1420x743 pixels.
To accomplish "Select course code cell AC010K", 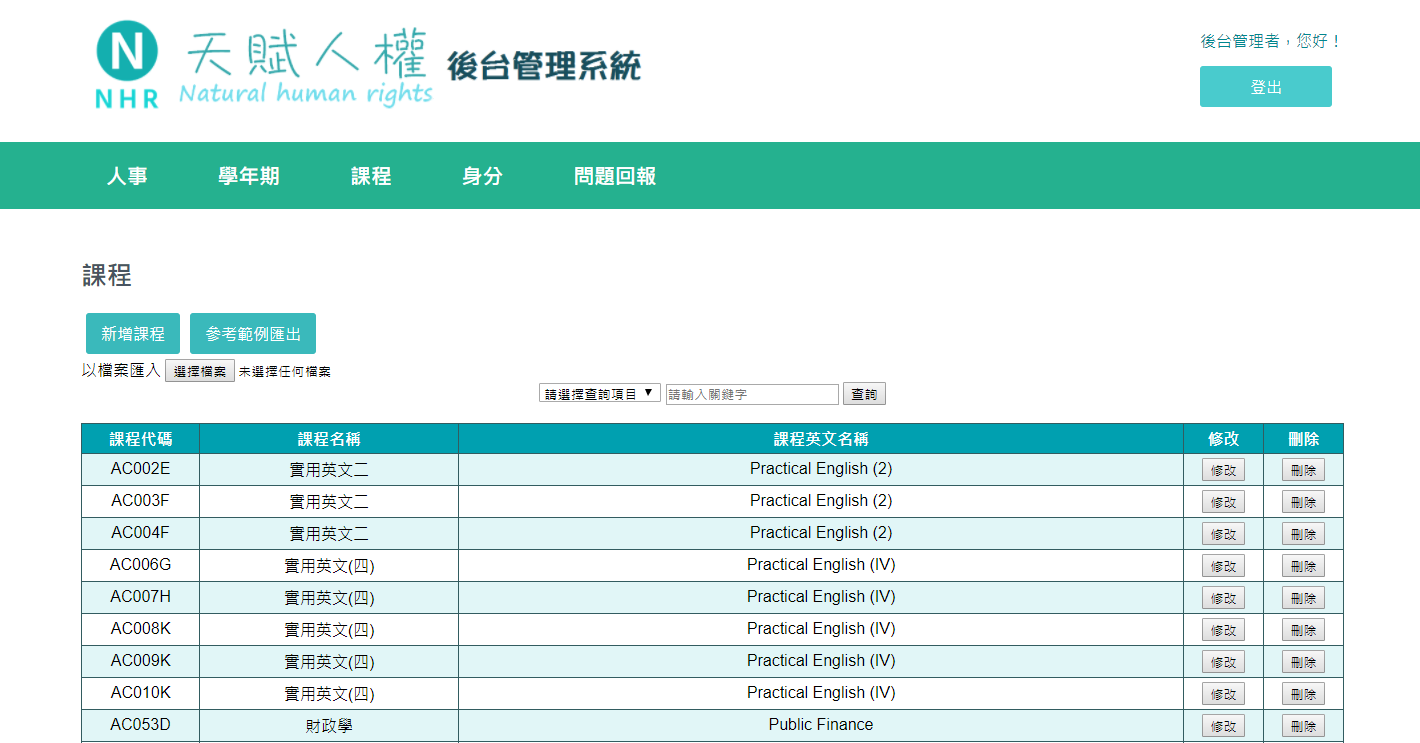I will [x=141, y=693].
